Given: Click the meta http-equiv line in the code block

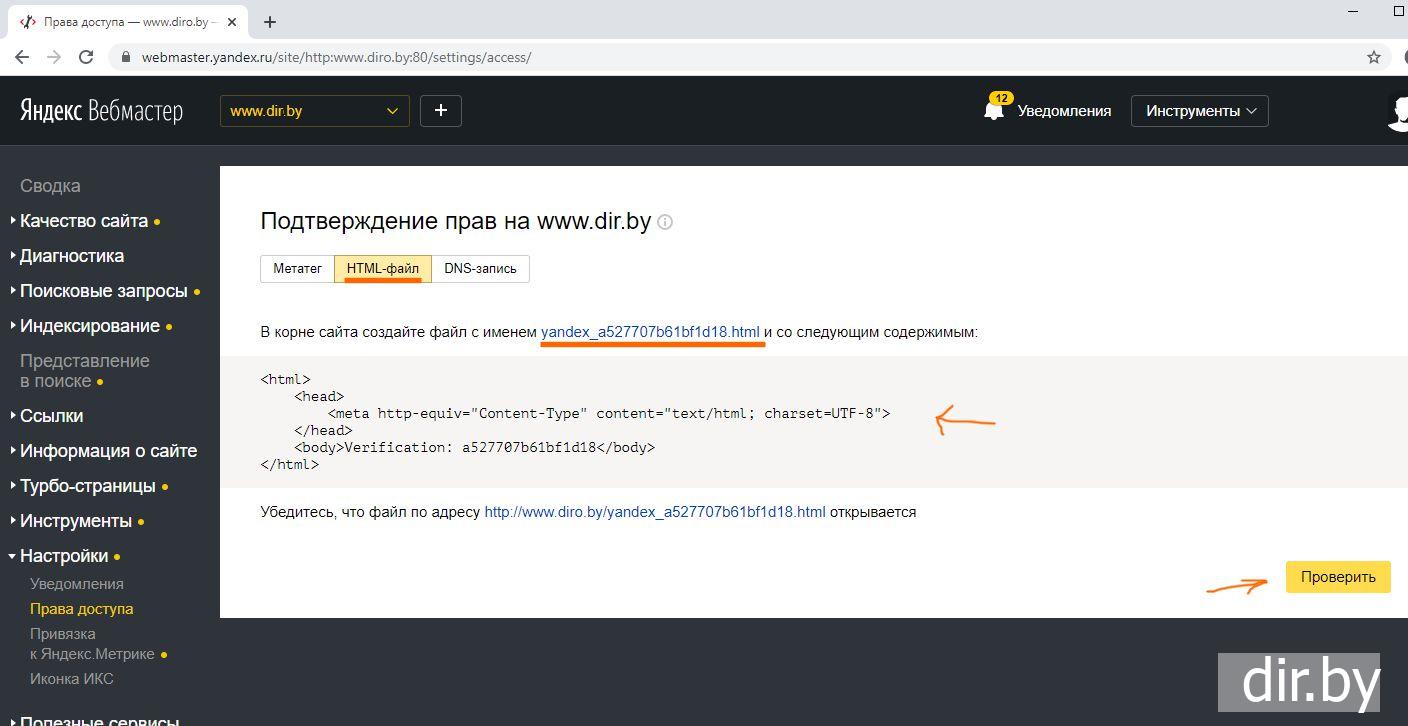Looking at the screenshot, I should point(609,413).
